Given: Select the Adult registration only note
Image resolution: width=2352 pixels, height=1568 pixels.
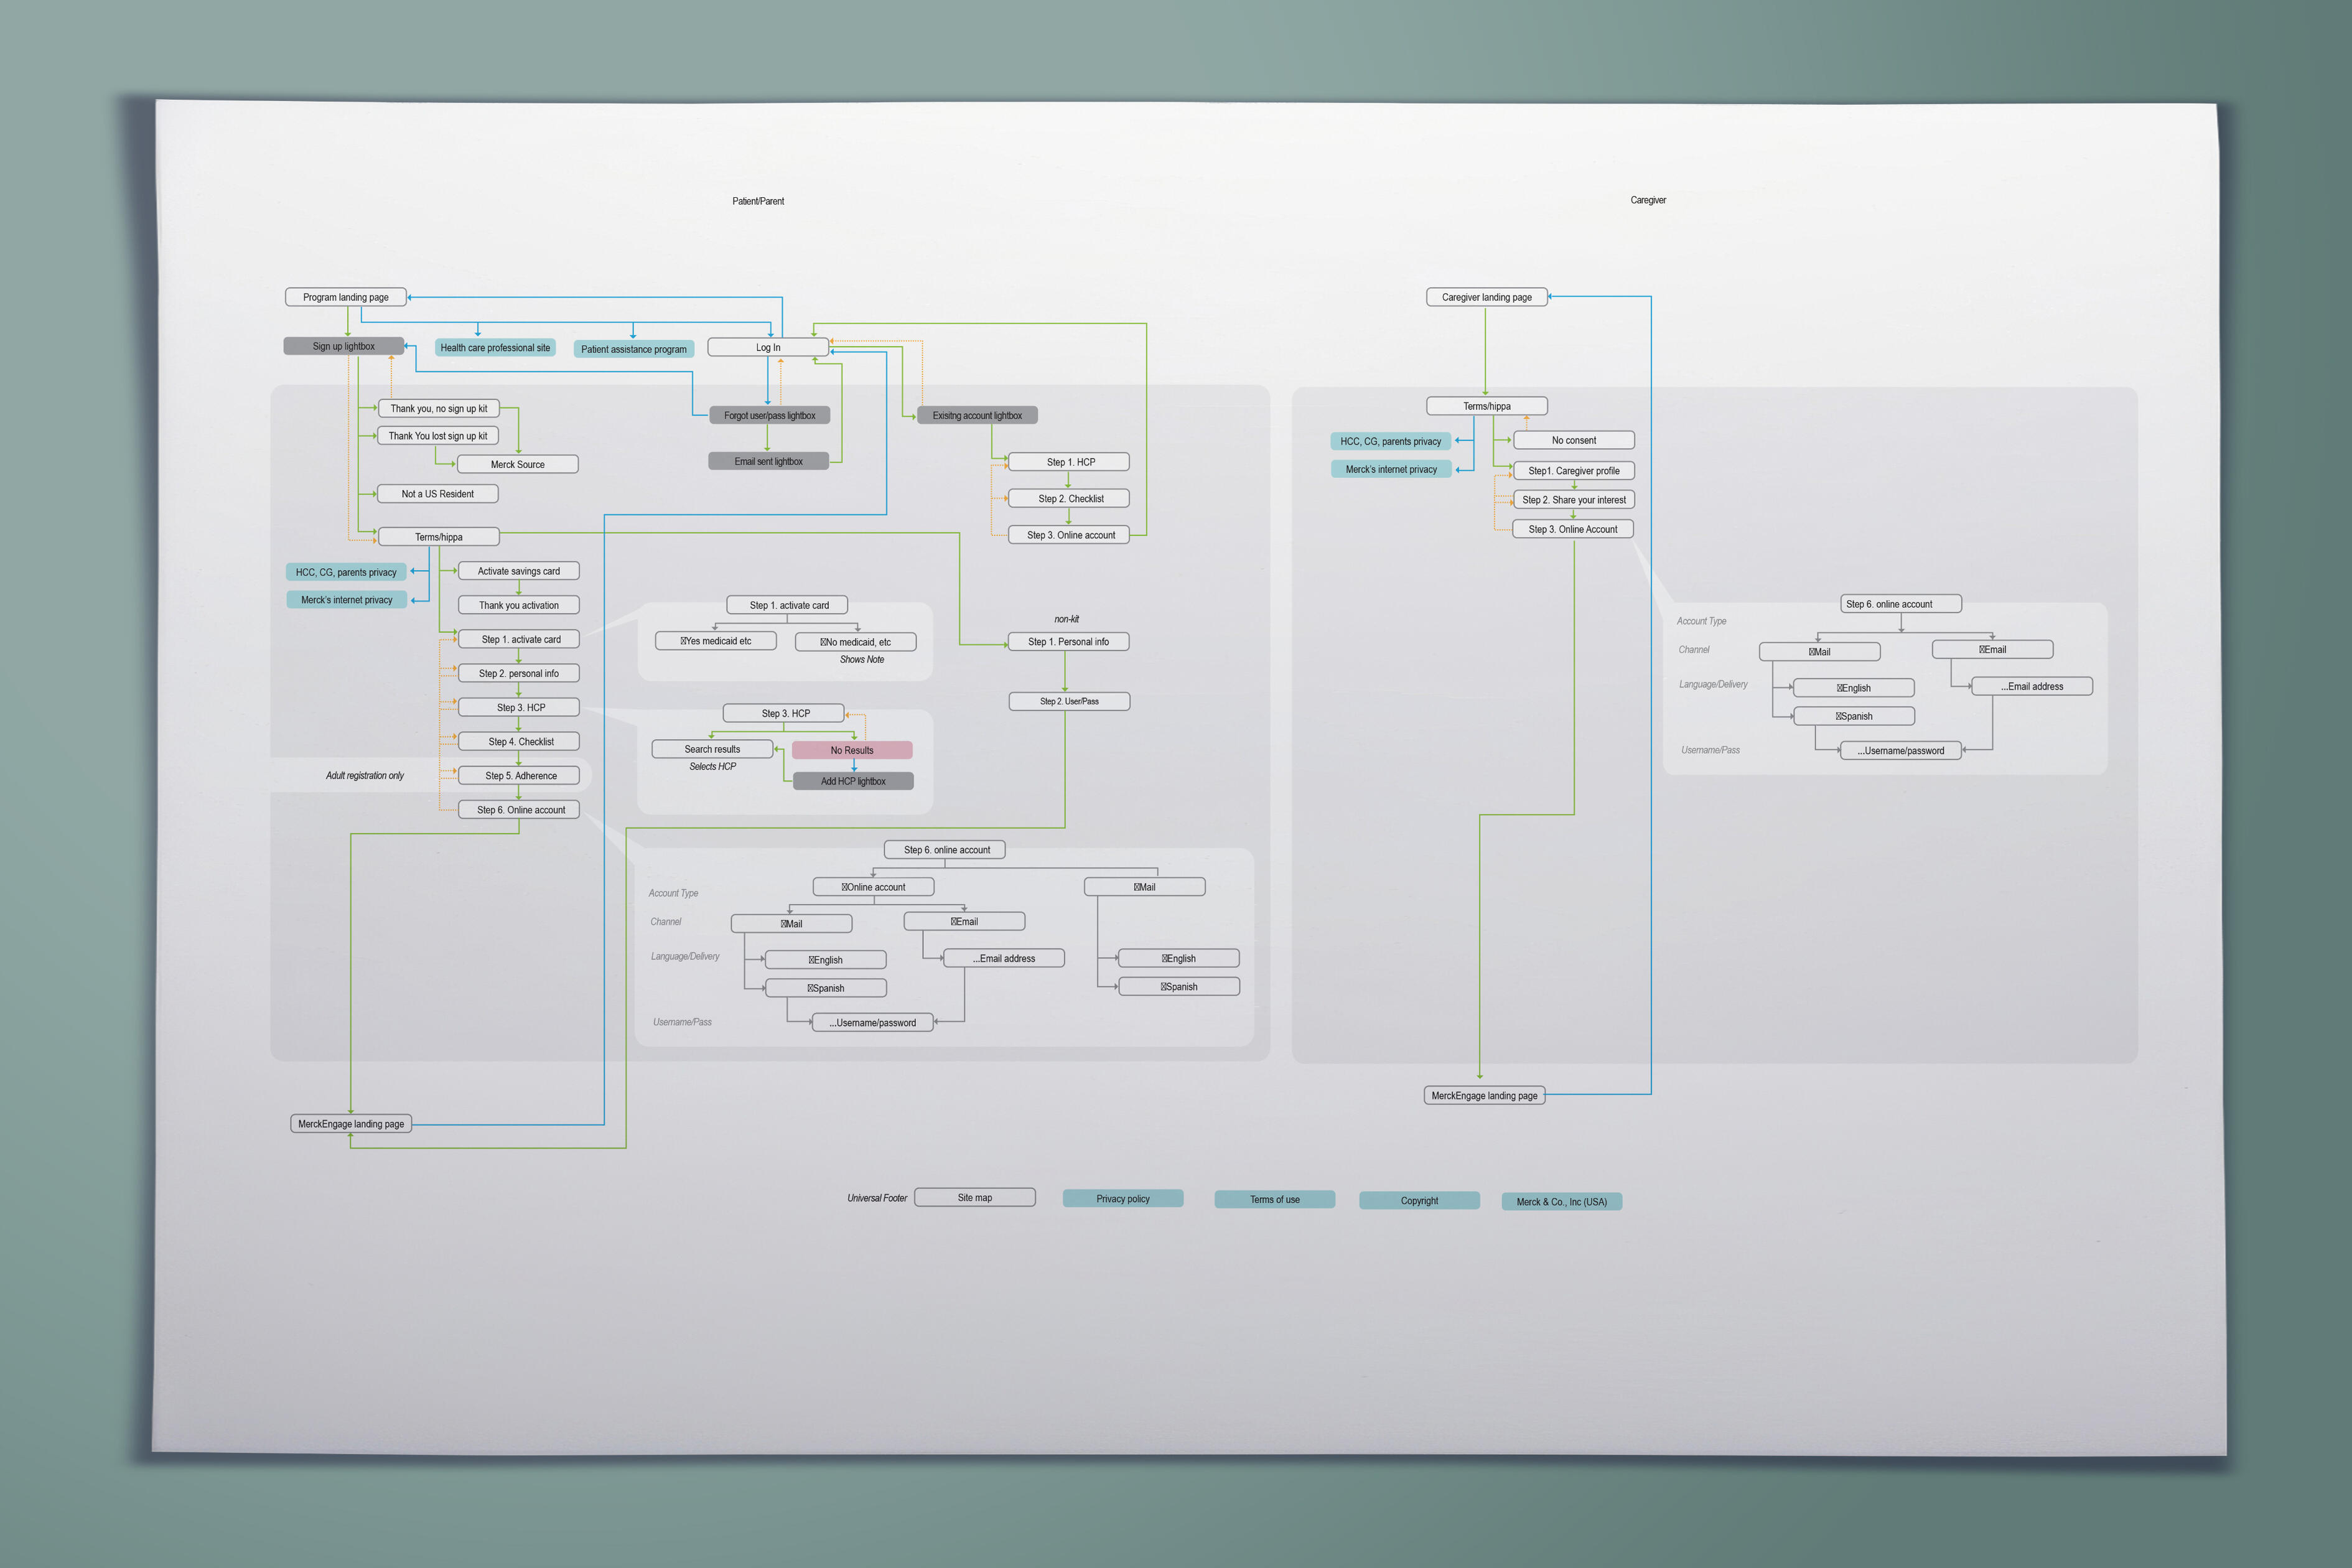Looking at the screenshot, I should (365, 775).
